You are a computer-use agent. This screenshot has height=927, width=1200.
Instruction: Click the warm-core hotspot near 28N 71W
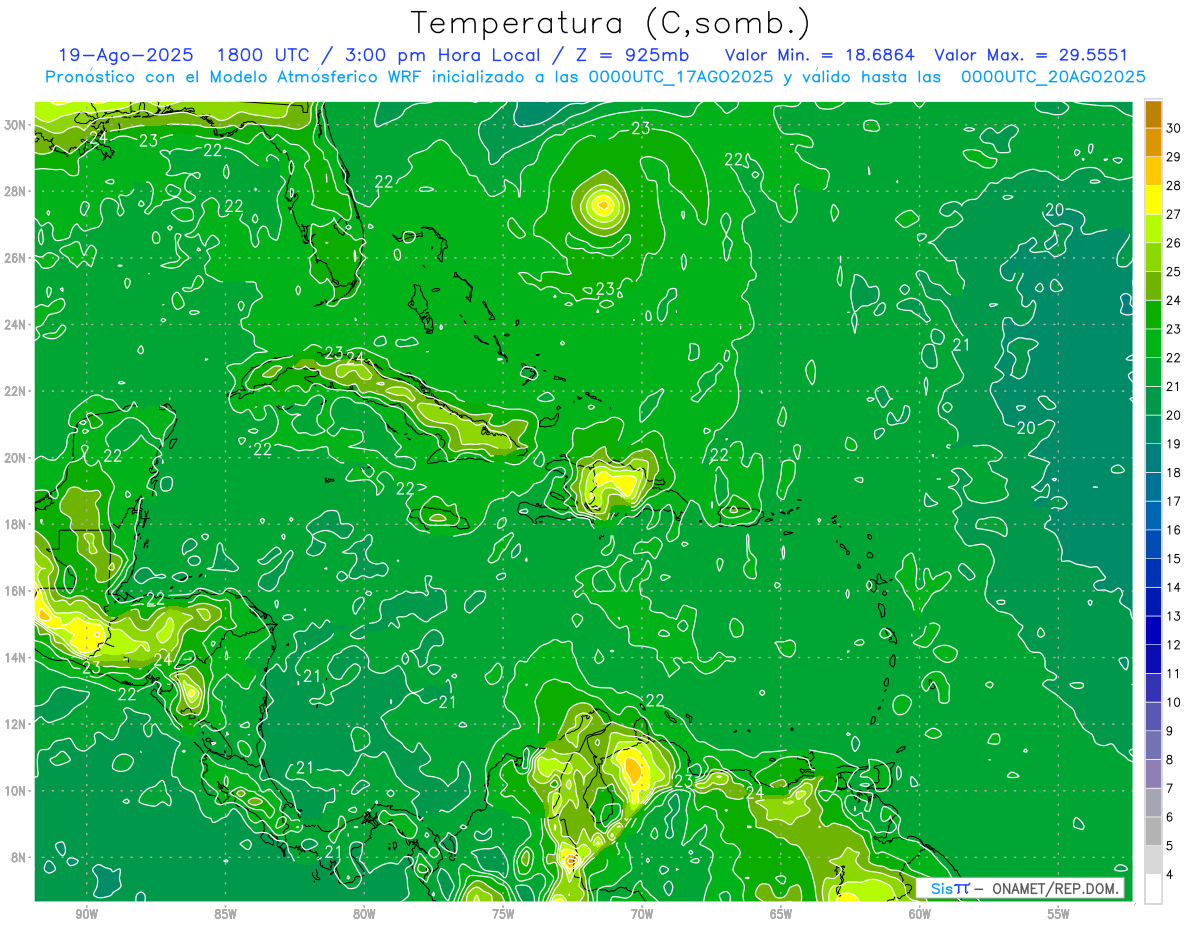coord(602,205)
